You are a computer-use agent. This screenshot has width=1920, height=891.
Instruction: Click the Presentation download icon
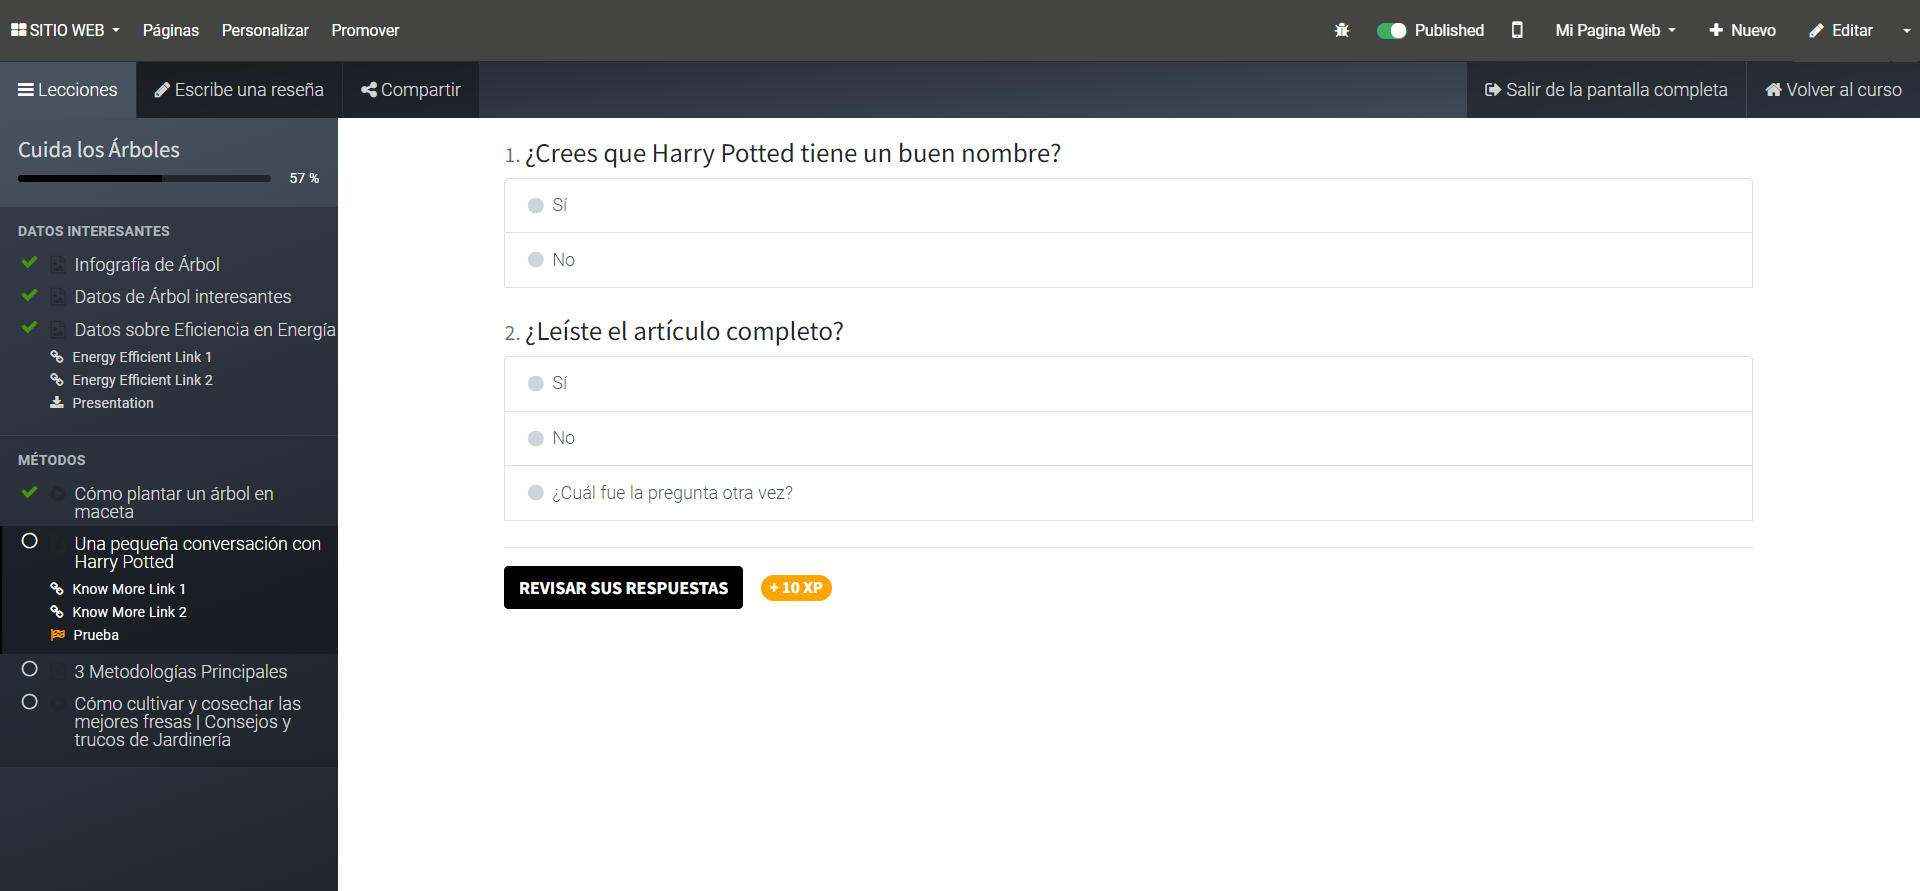pyautogui.click(x=57, y=403)
